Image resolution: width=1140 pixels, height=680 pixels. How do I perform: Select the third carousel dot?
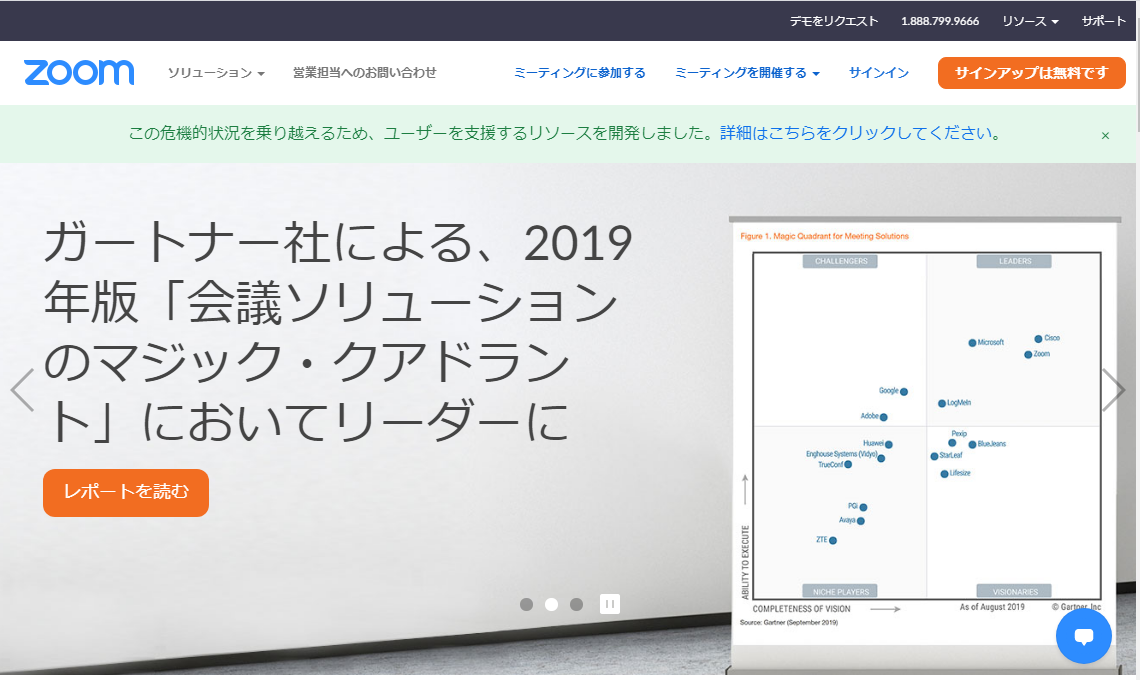click(577, 604)
